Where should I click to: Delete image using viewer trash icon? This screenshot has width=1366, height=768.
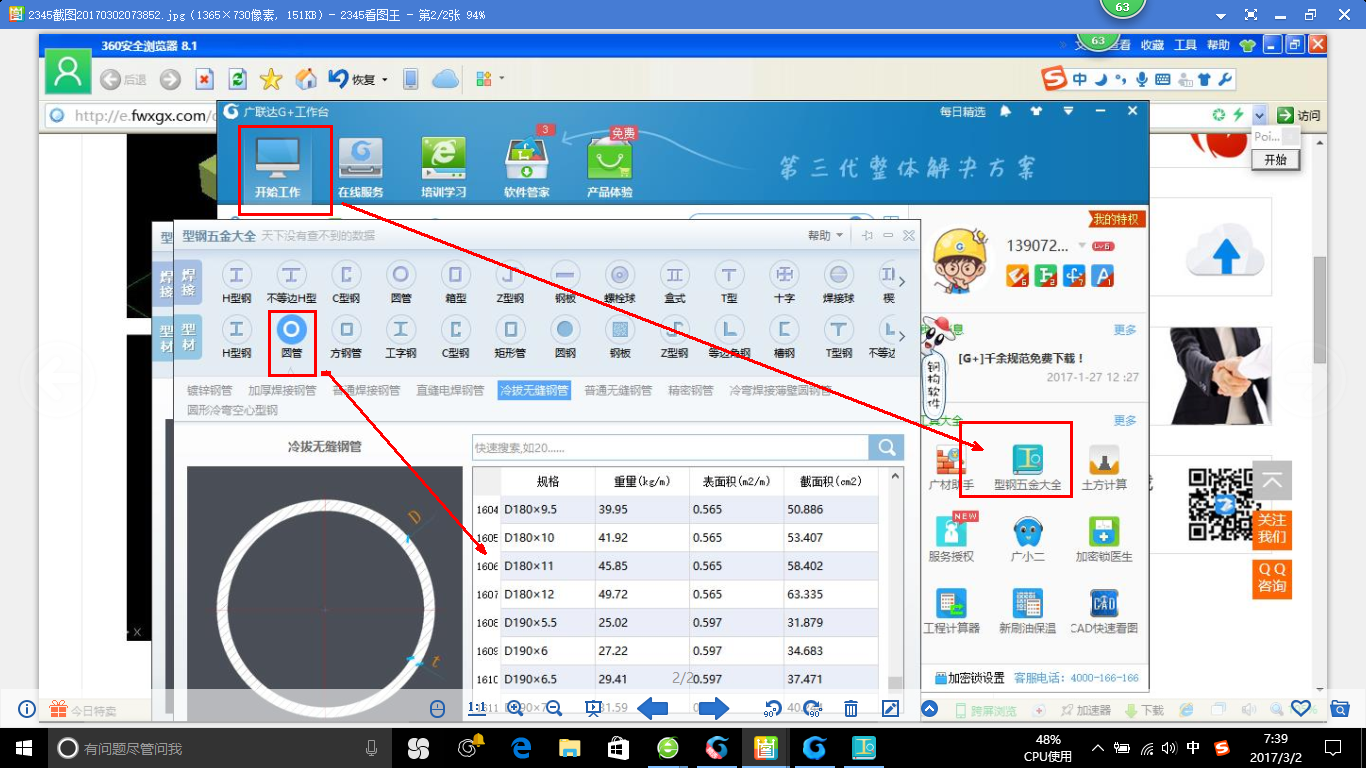[851, 709]
